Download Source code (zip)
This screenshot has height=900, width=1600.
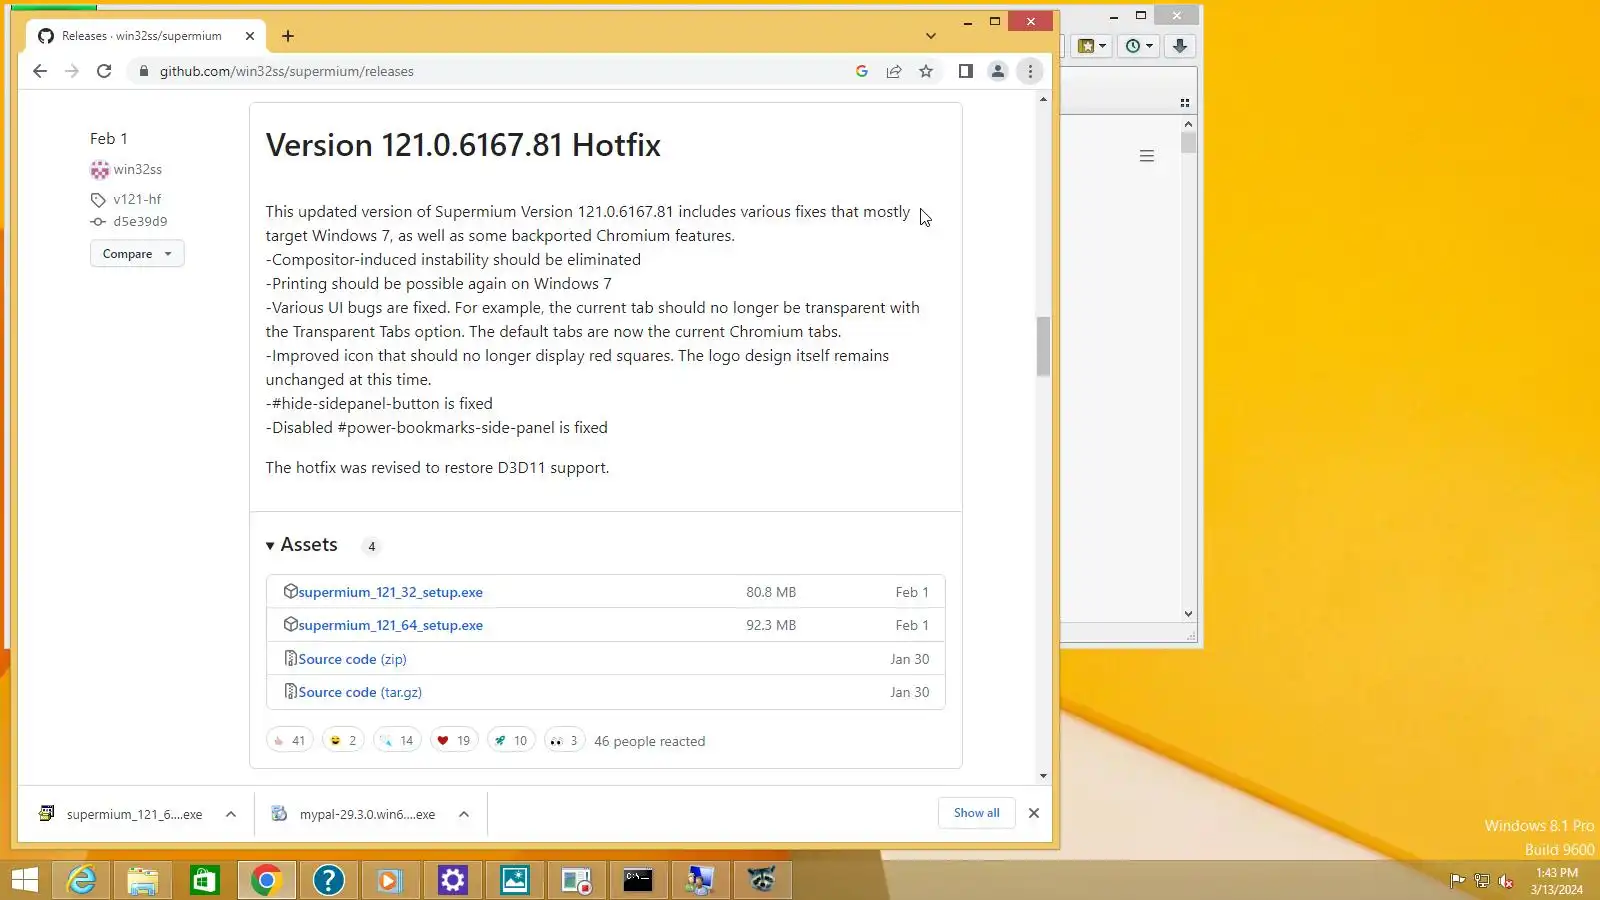tap(352, 659)
